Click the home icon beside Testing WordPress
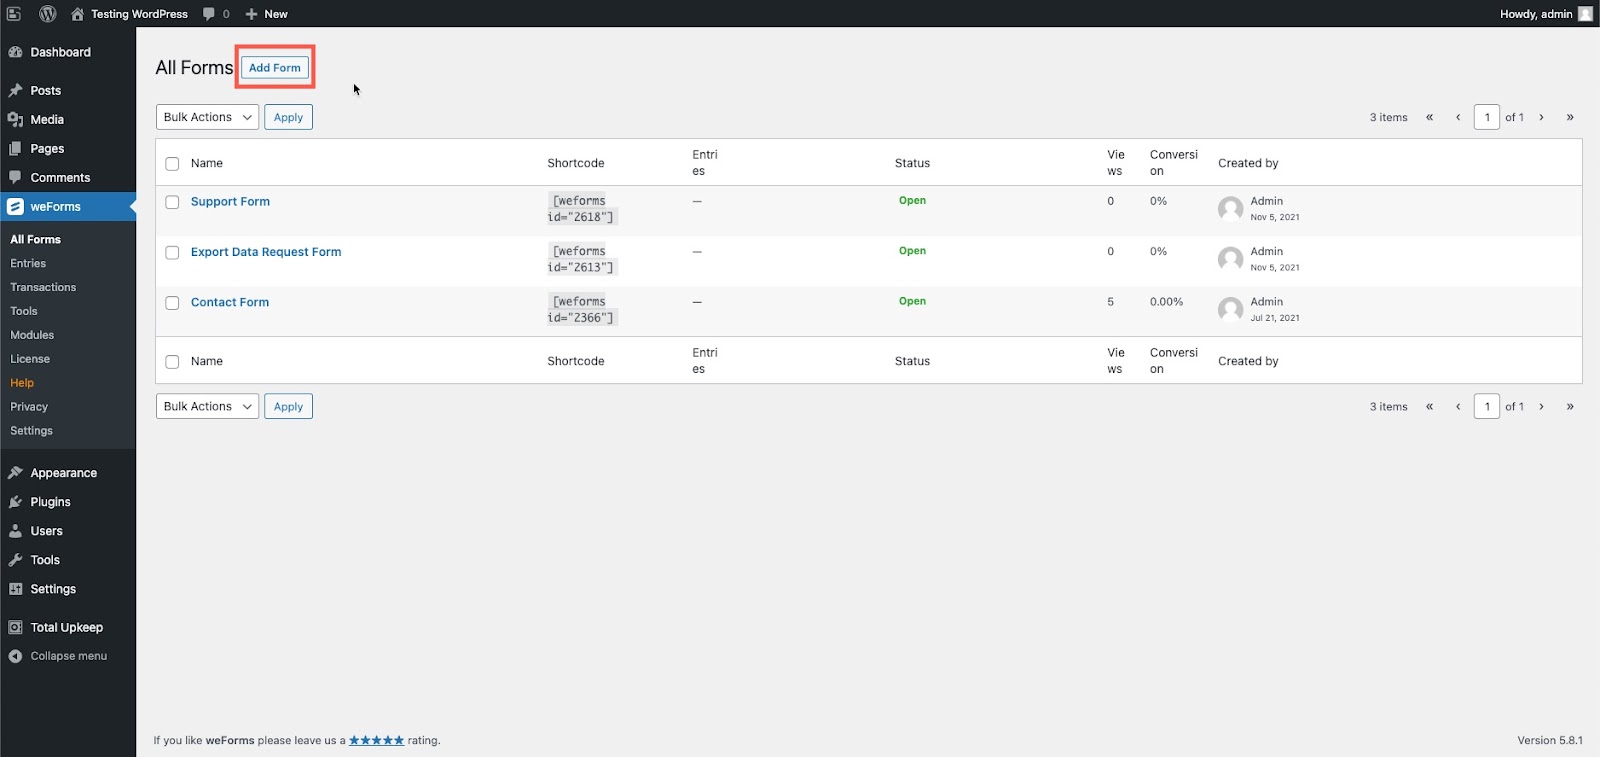 [x=77, y=14]
